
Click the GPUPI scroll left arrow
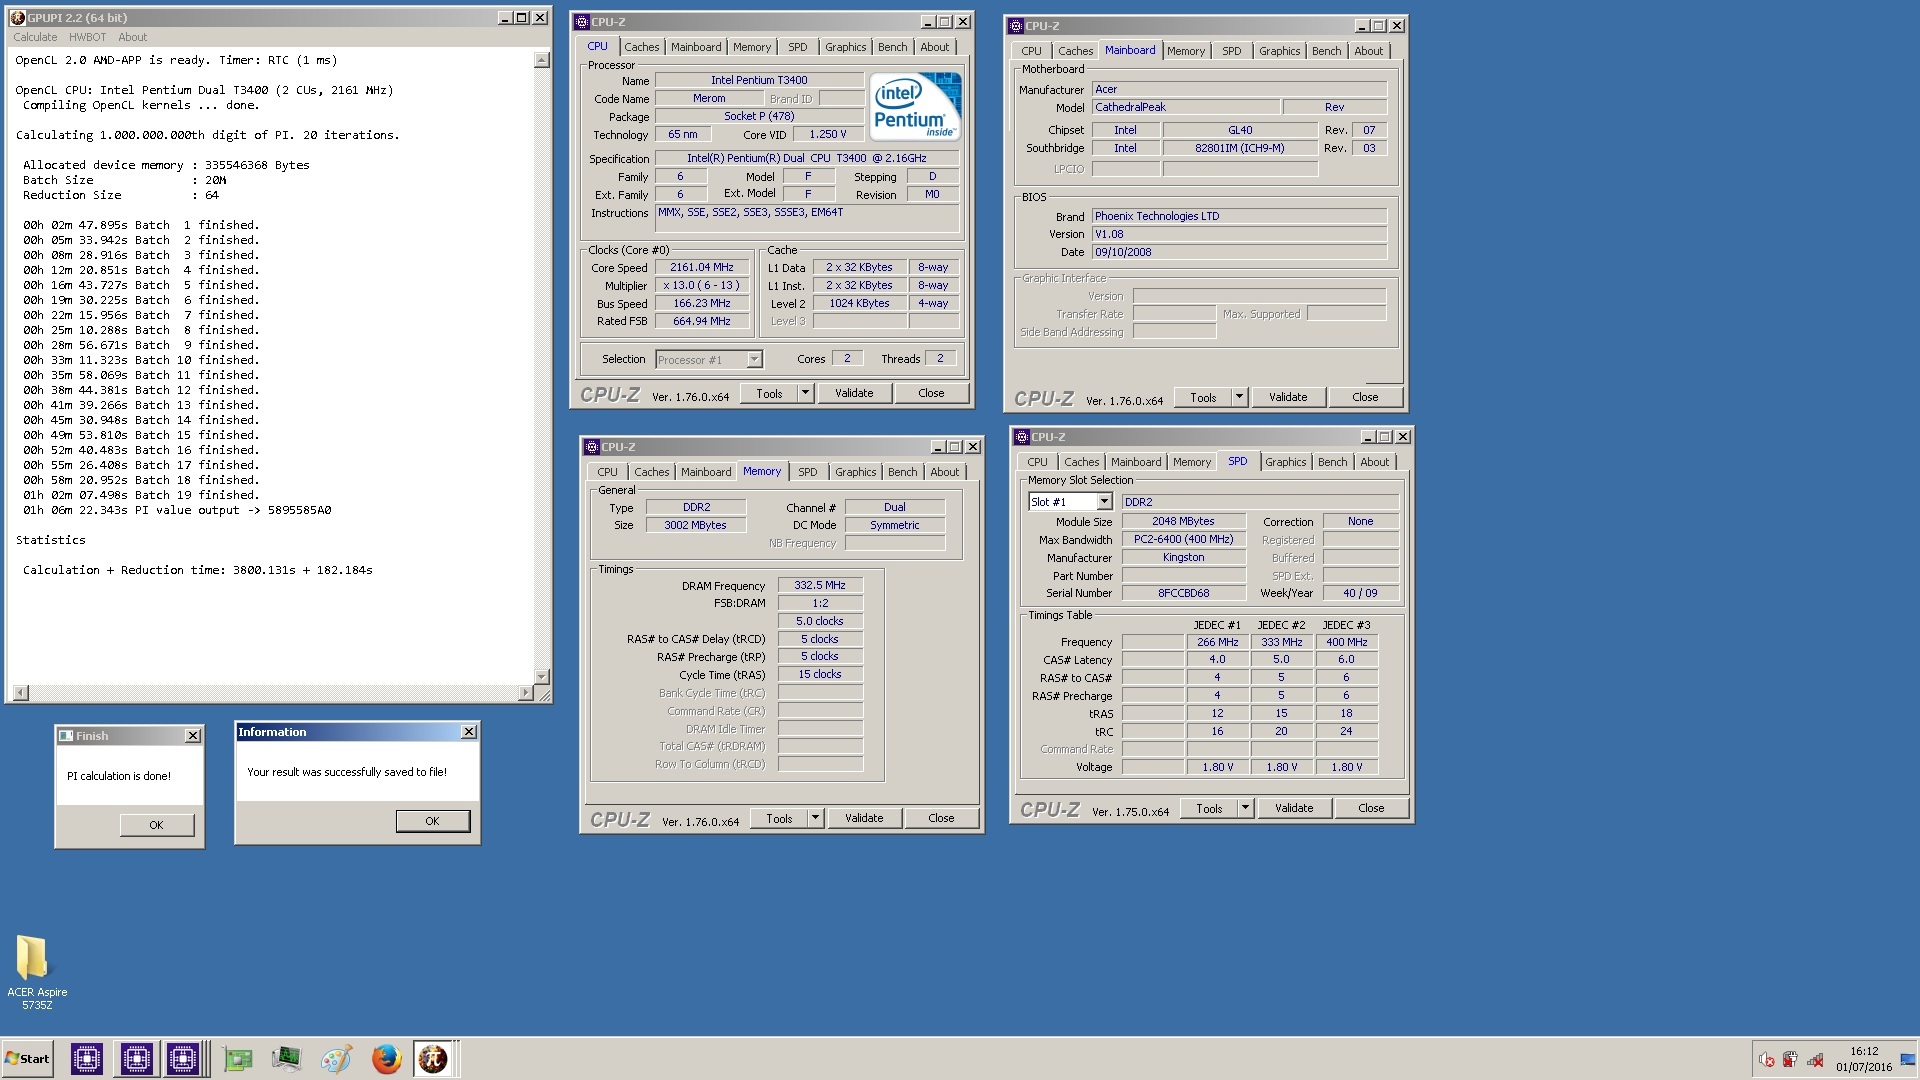21,693
